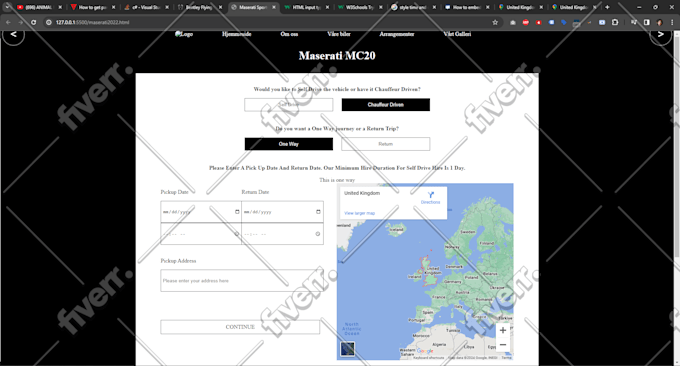The image size is (680, 366).
Task: Open the Våre biler nav link
Action: (x=339, y=34)
